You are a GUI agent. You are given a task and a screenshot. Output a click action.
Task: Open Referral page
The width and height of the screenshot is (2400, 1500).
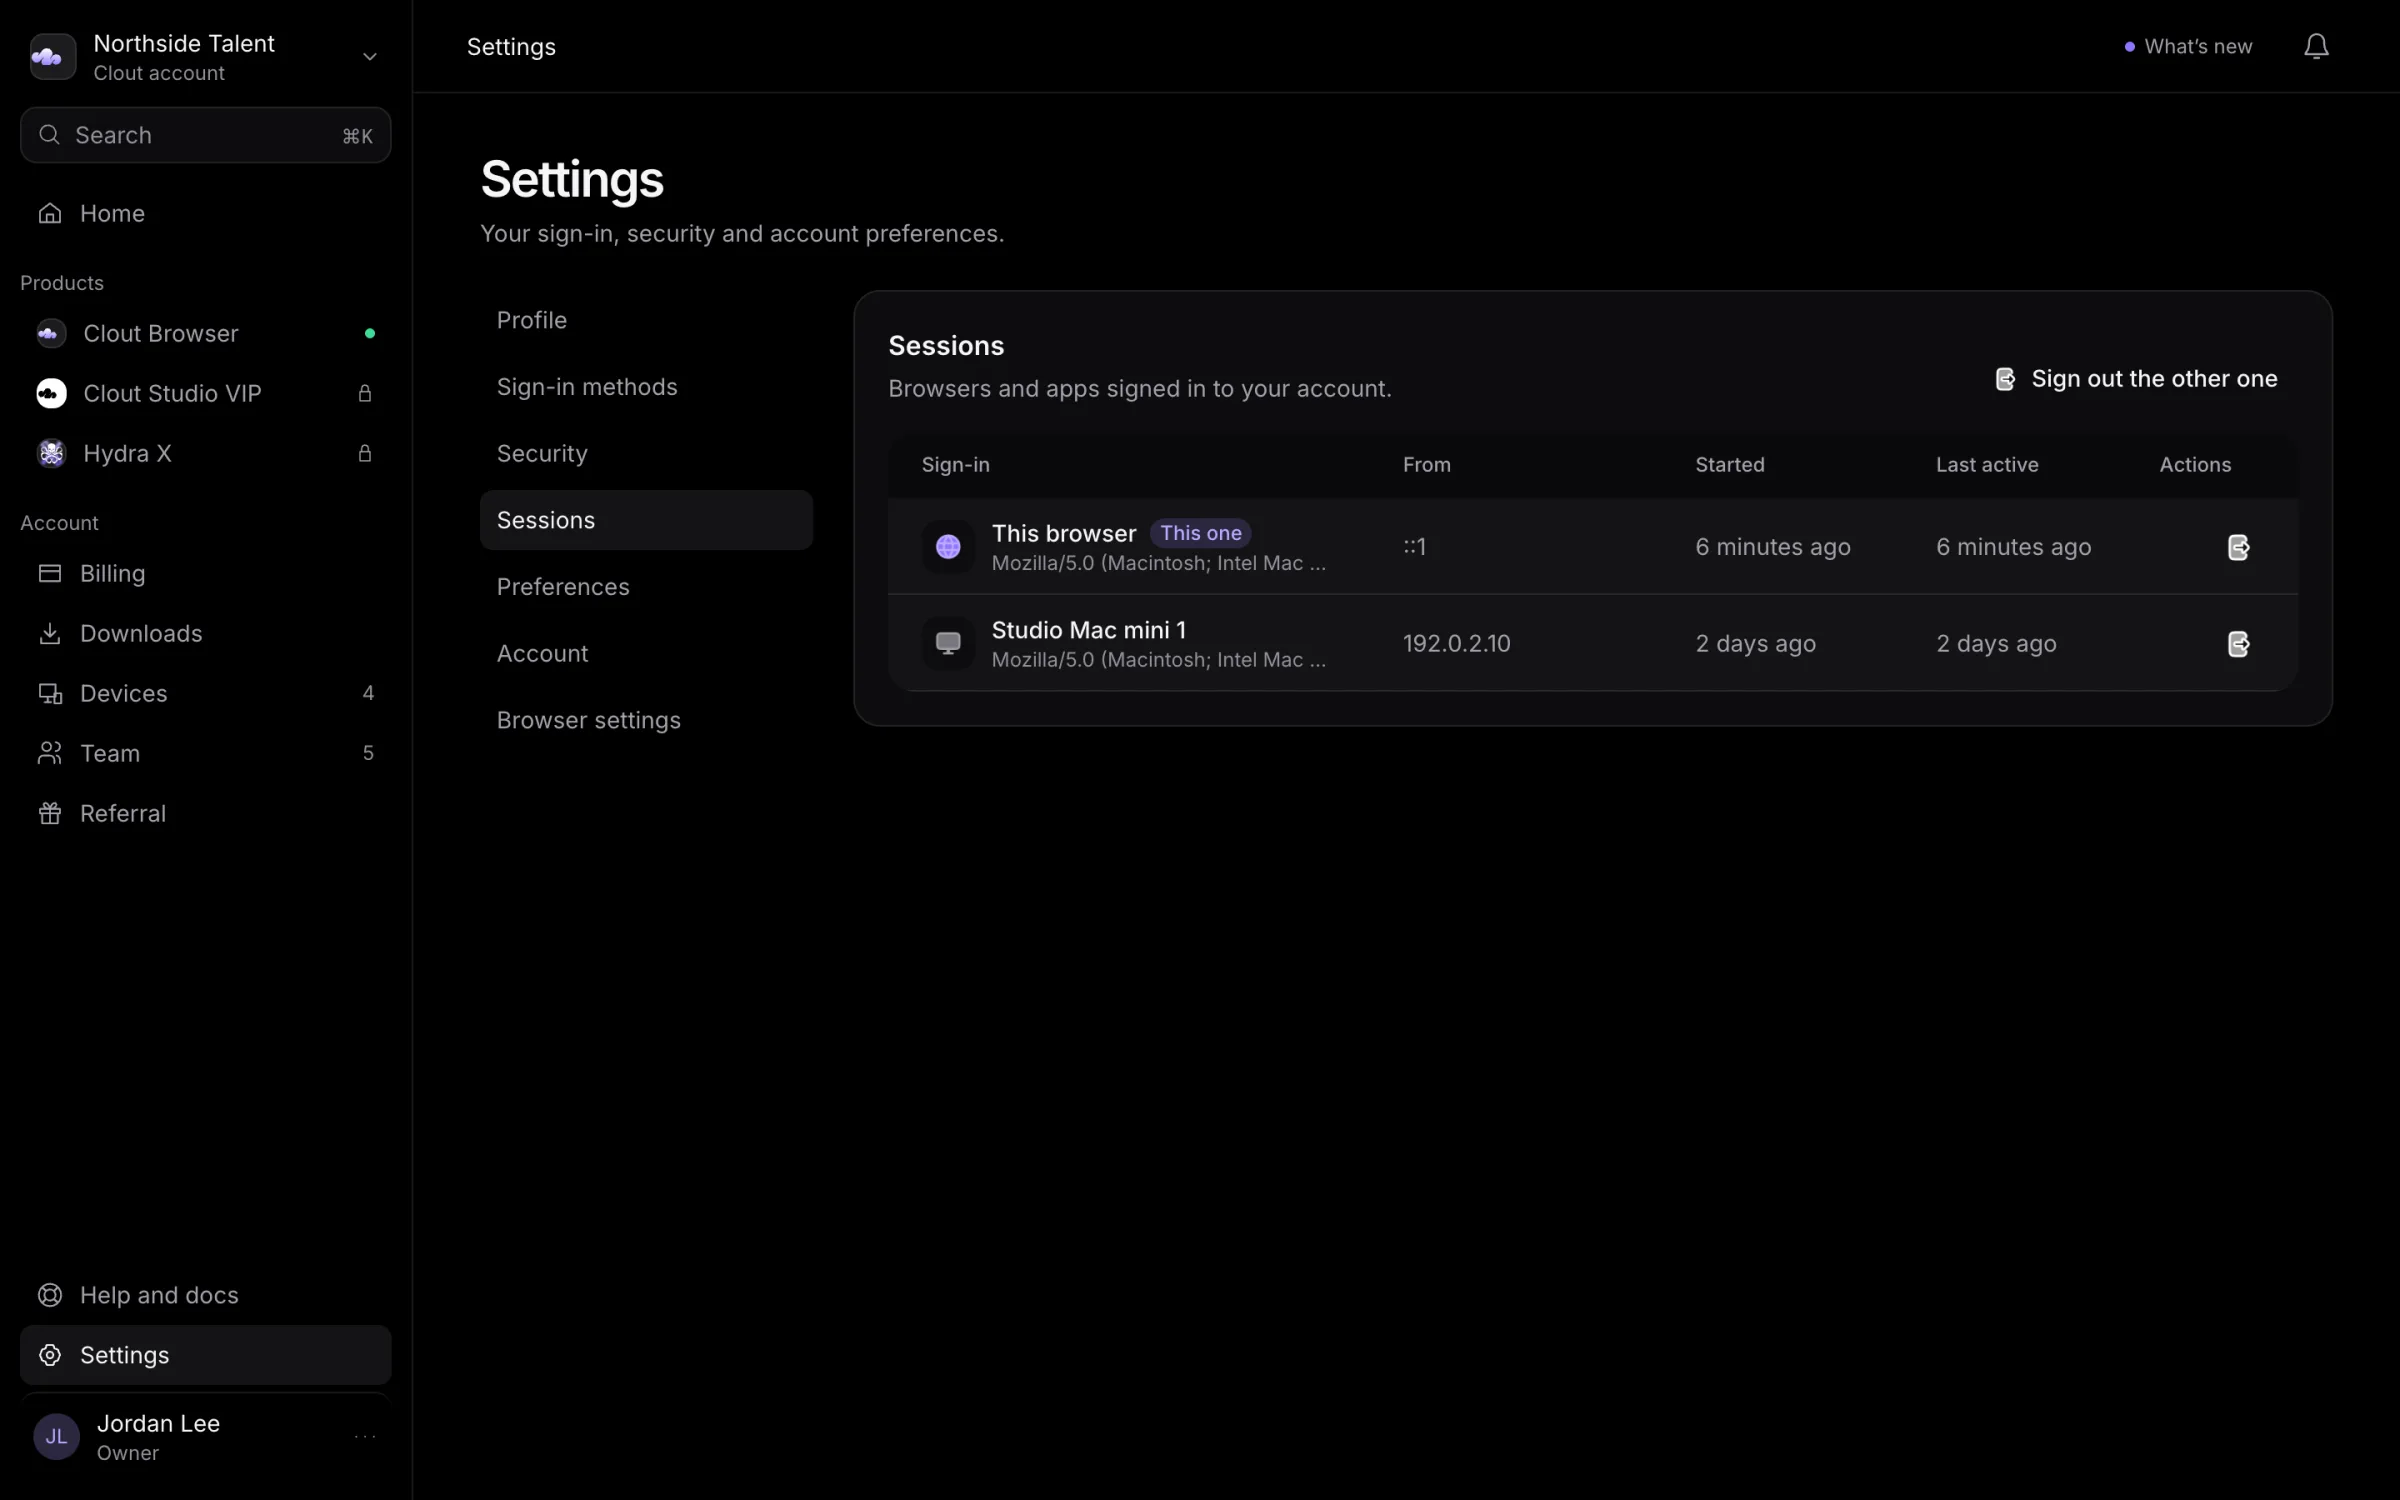205,813
